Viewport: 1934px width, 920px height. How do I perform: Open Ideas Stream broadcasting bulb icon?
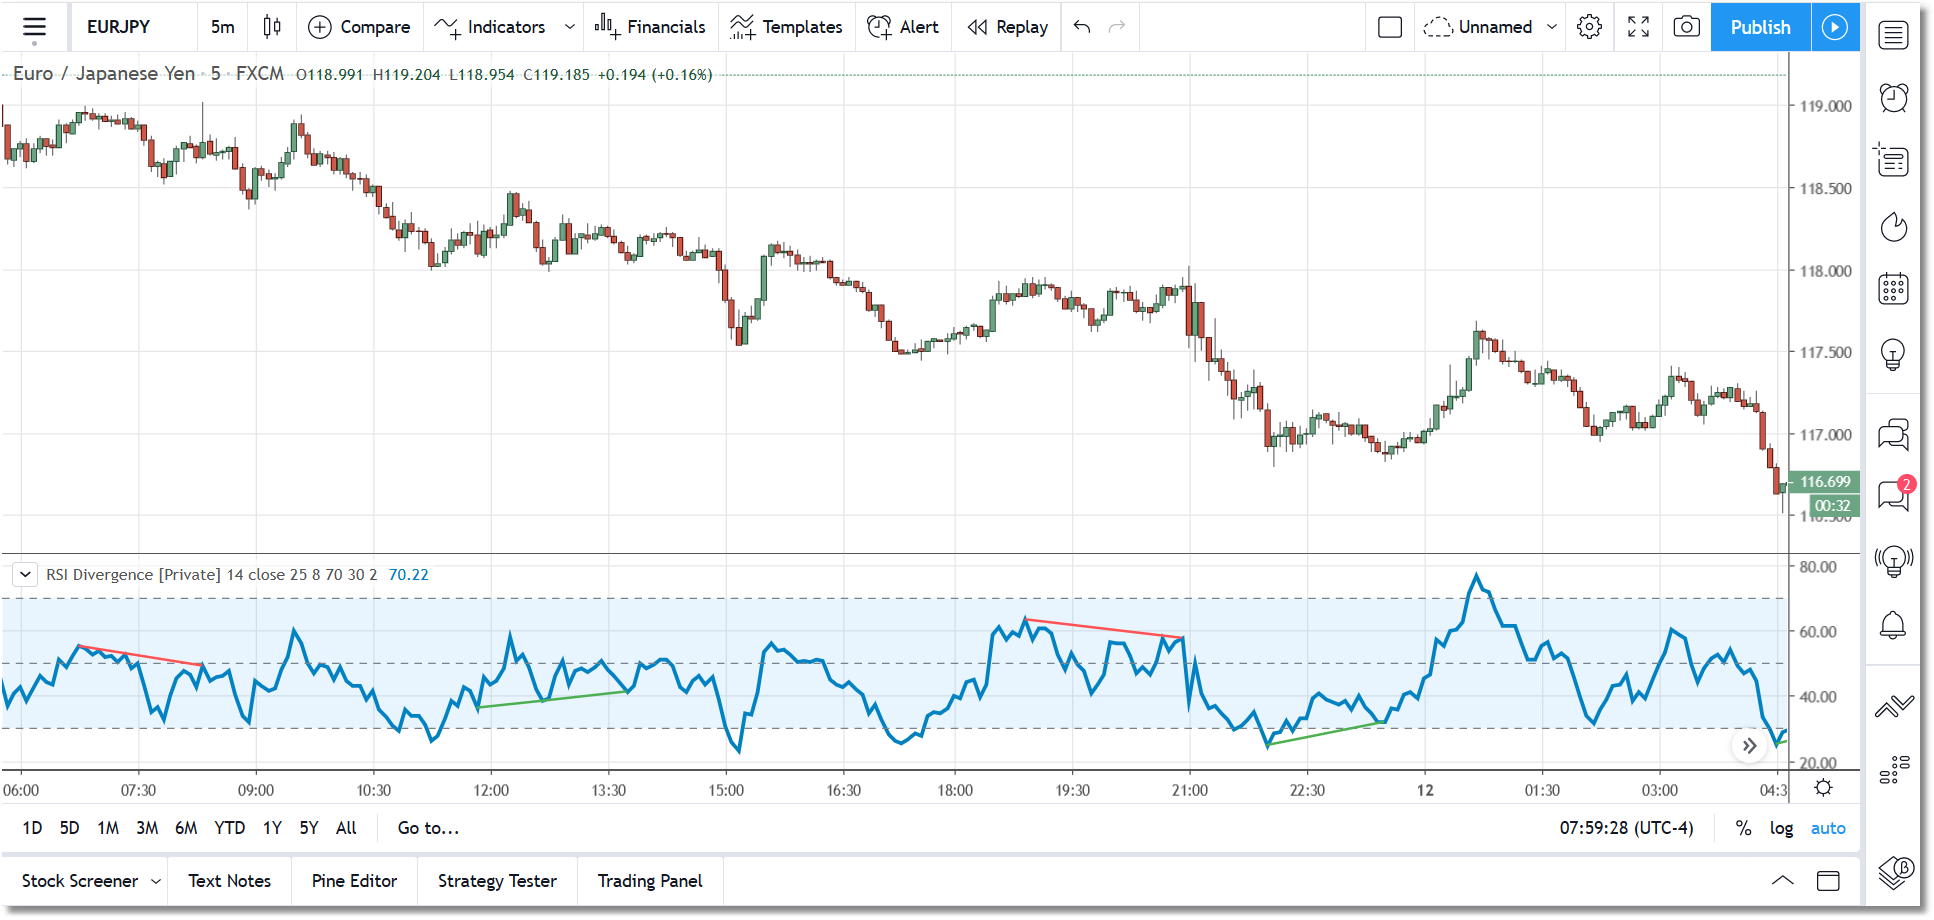pyautogui.click(x=1893, y=561)
